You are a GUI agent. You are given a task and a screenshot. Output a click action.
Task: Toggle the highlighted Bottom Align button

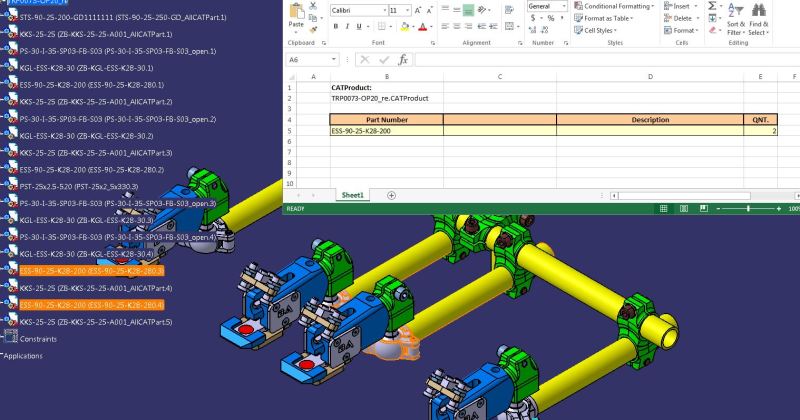pos(468,10)
